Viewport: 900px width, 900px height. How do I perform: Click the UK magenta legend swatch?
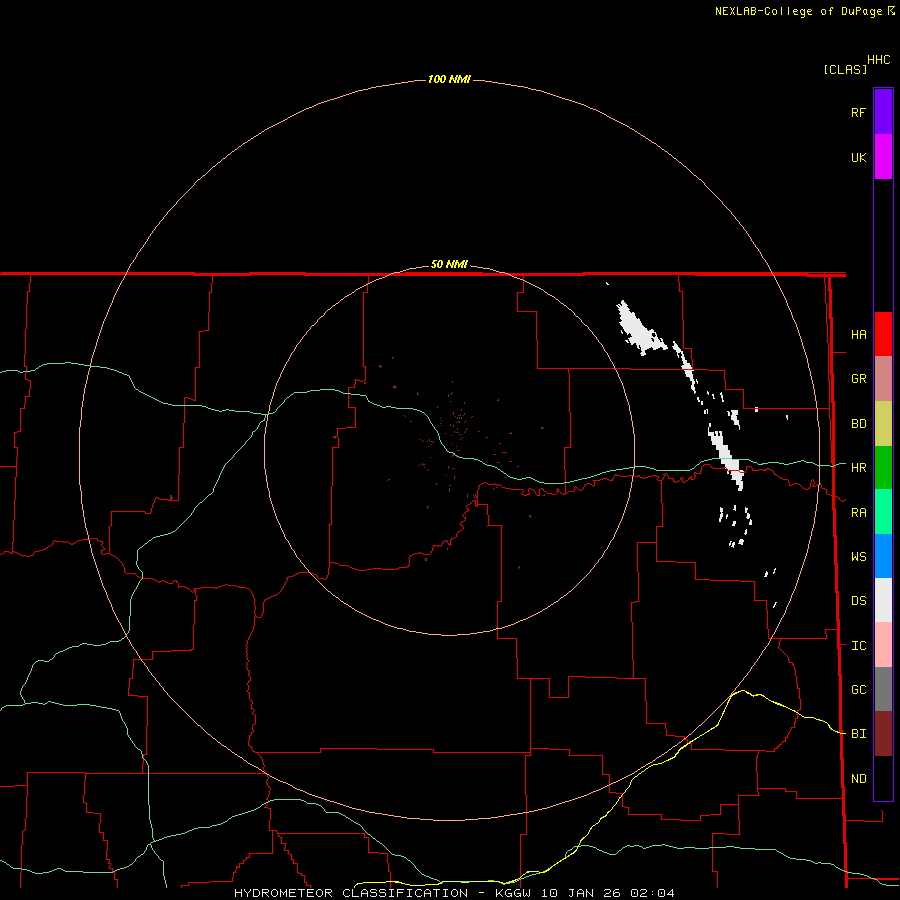(883, 157)
